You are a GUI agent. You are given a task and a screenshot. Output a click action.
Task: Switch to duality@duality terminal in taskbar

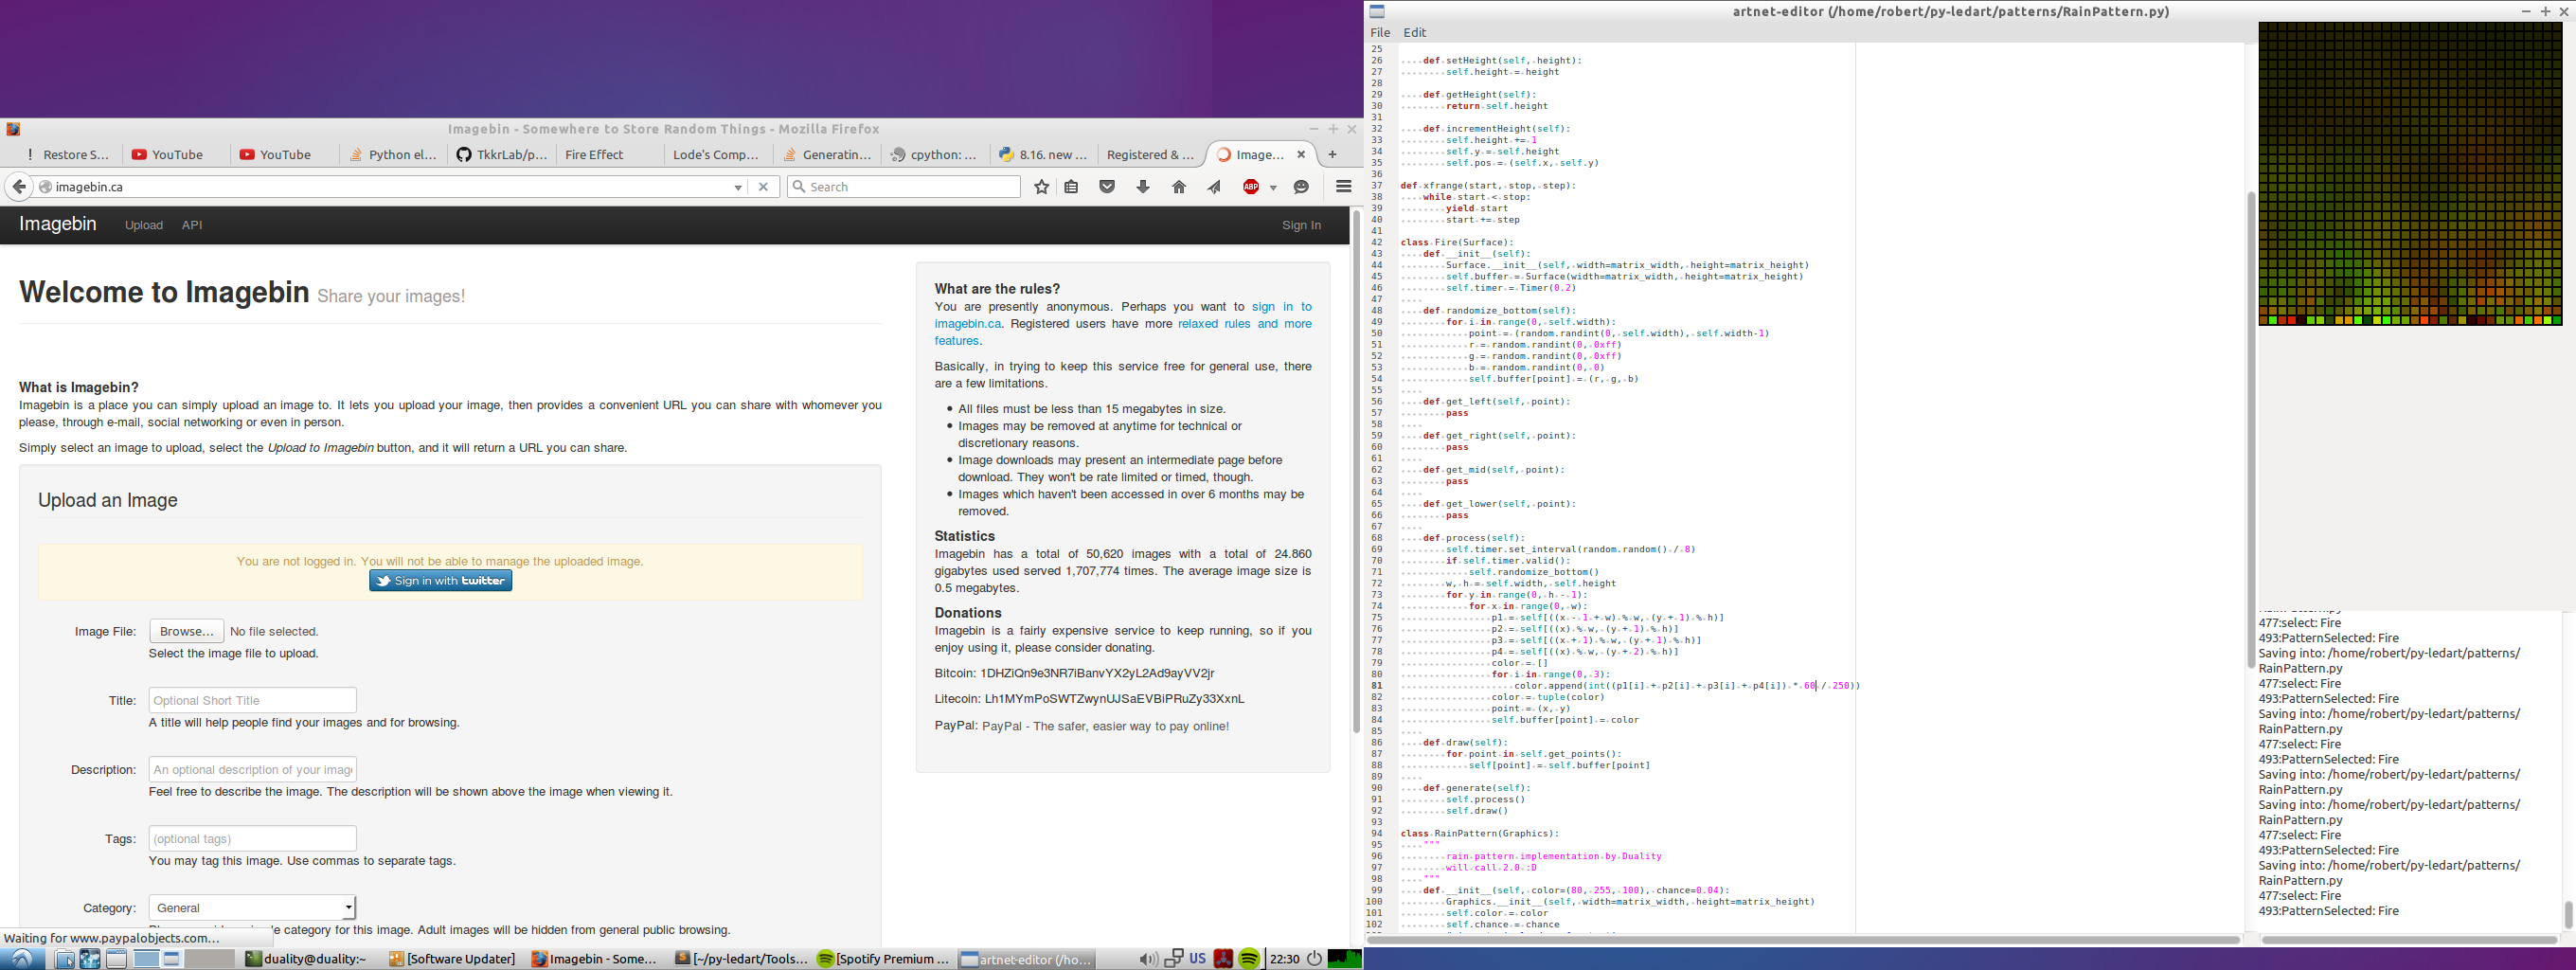307,959
